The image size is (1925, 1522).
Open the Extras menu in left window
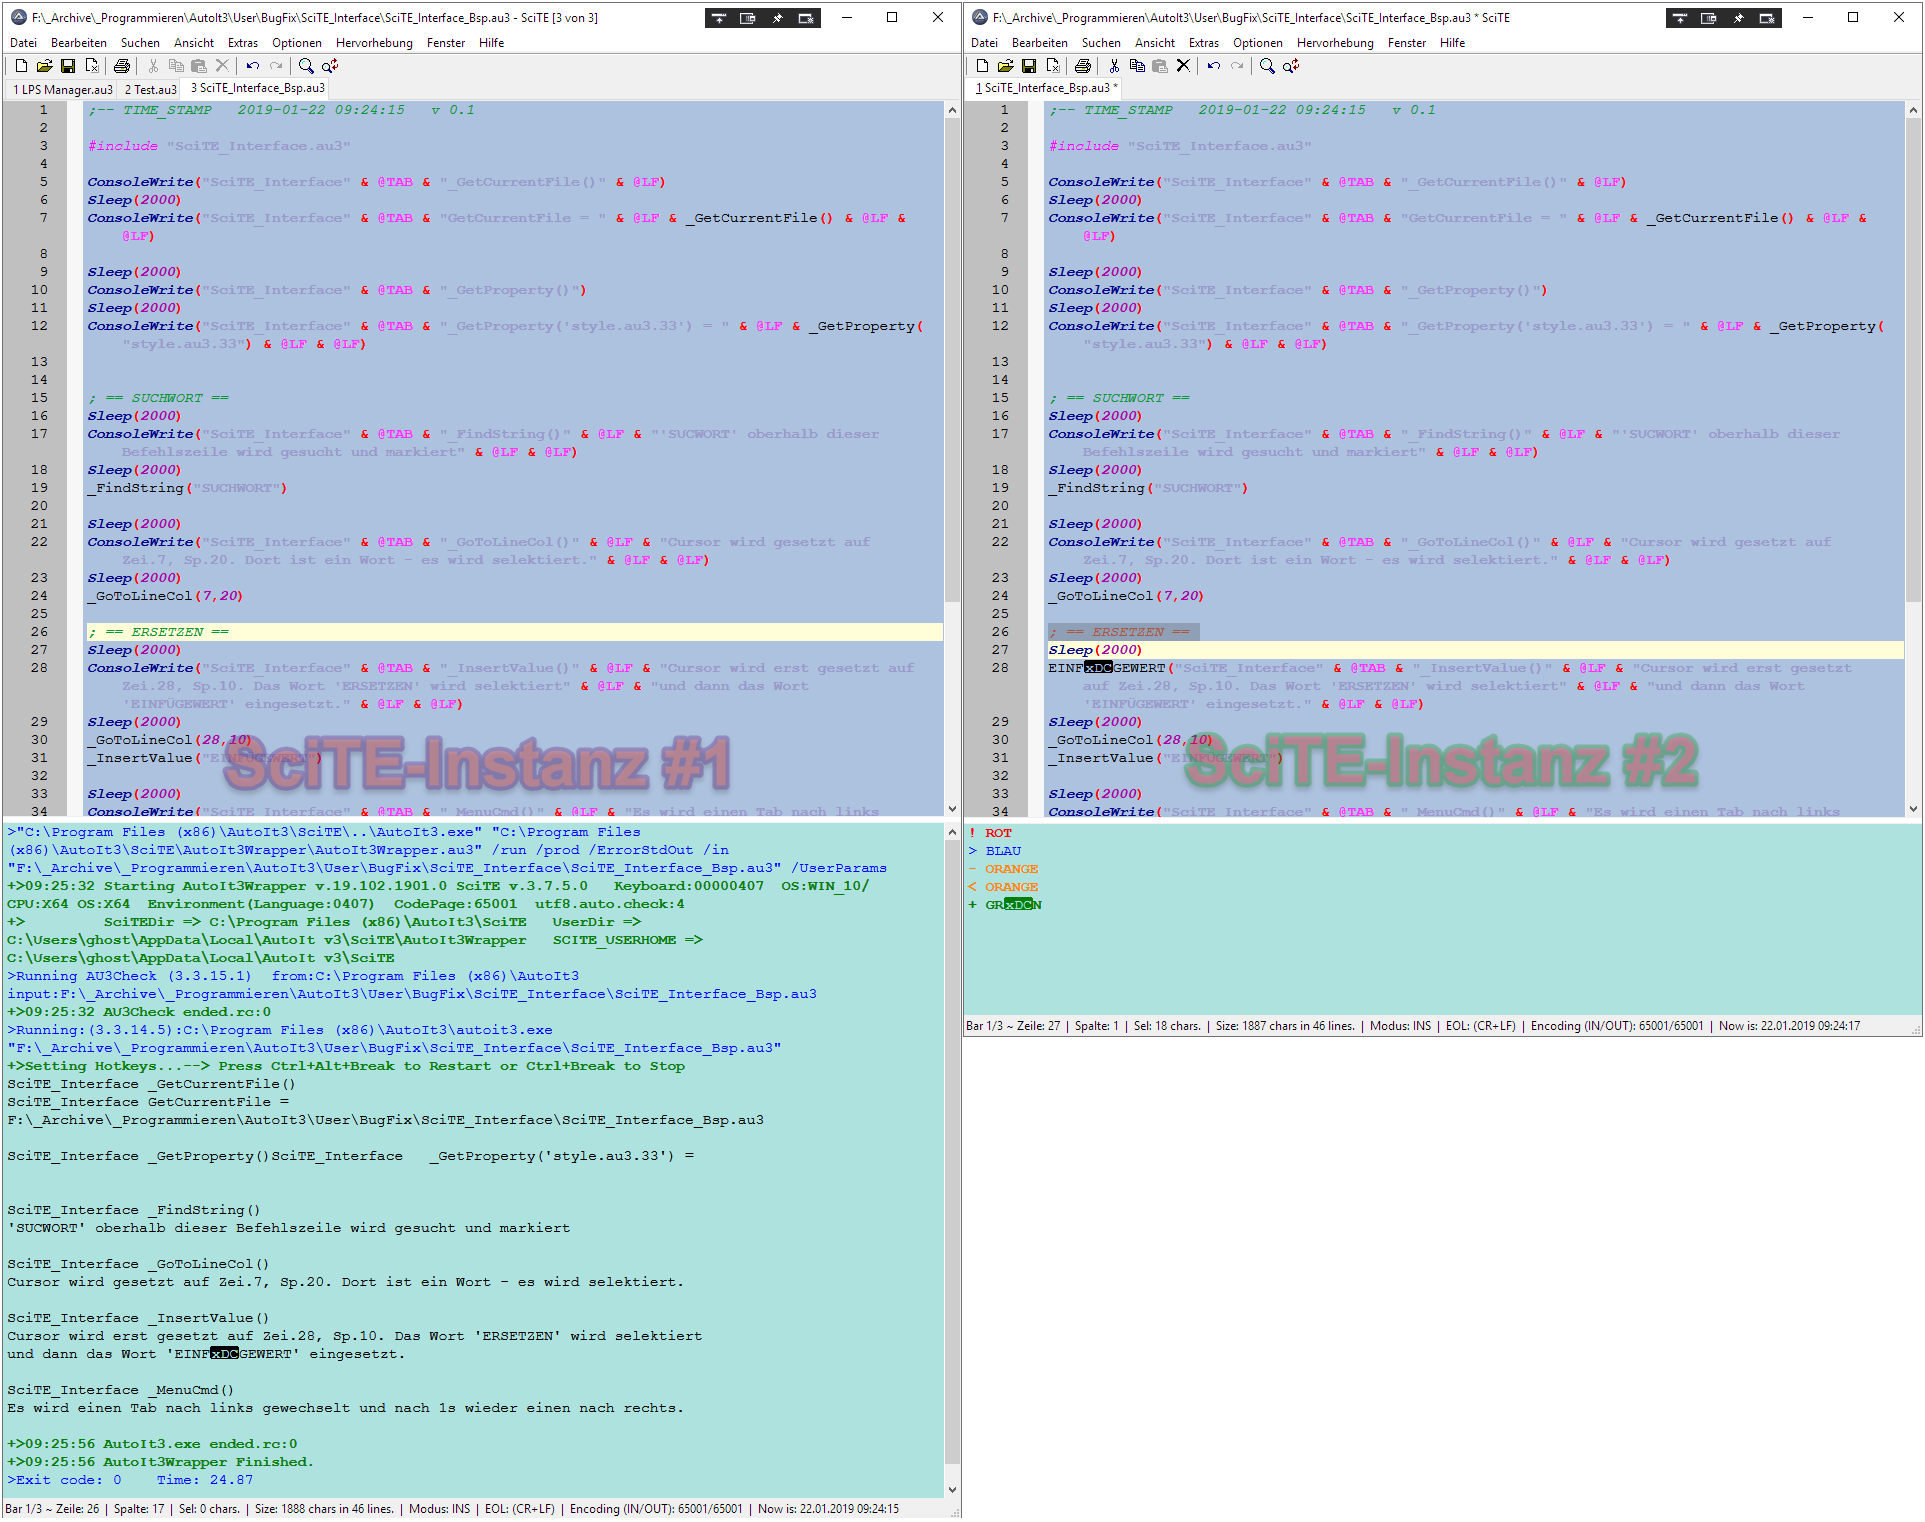(242, 43)
